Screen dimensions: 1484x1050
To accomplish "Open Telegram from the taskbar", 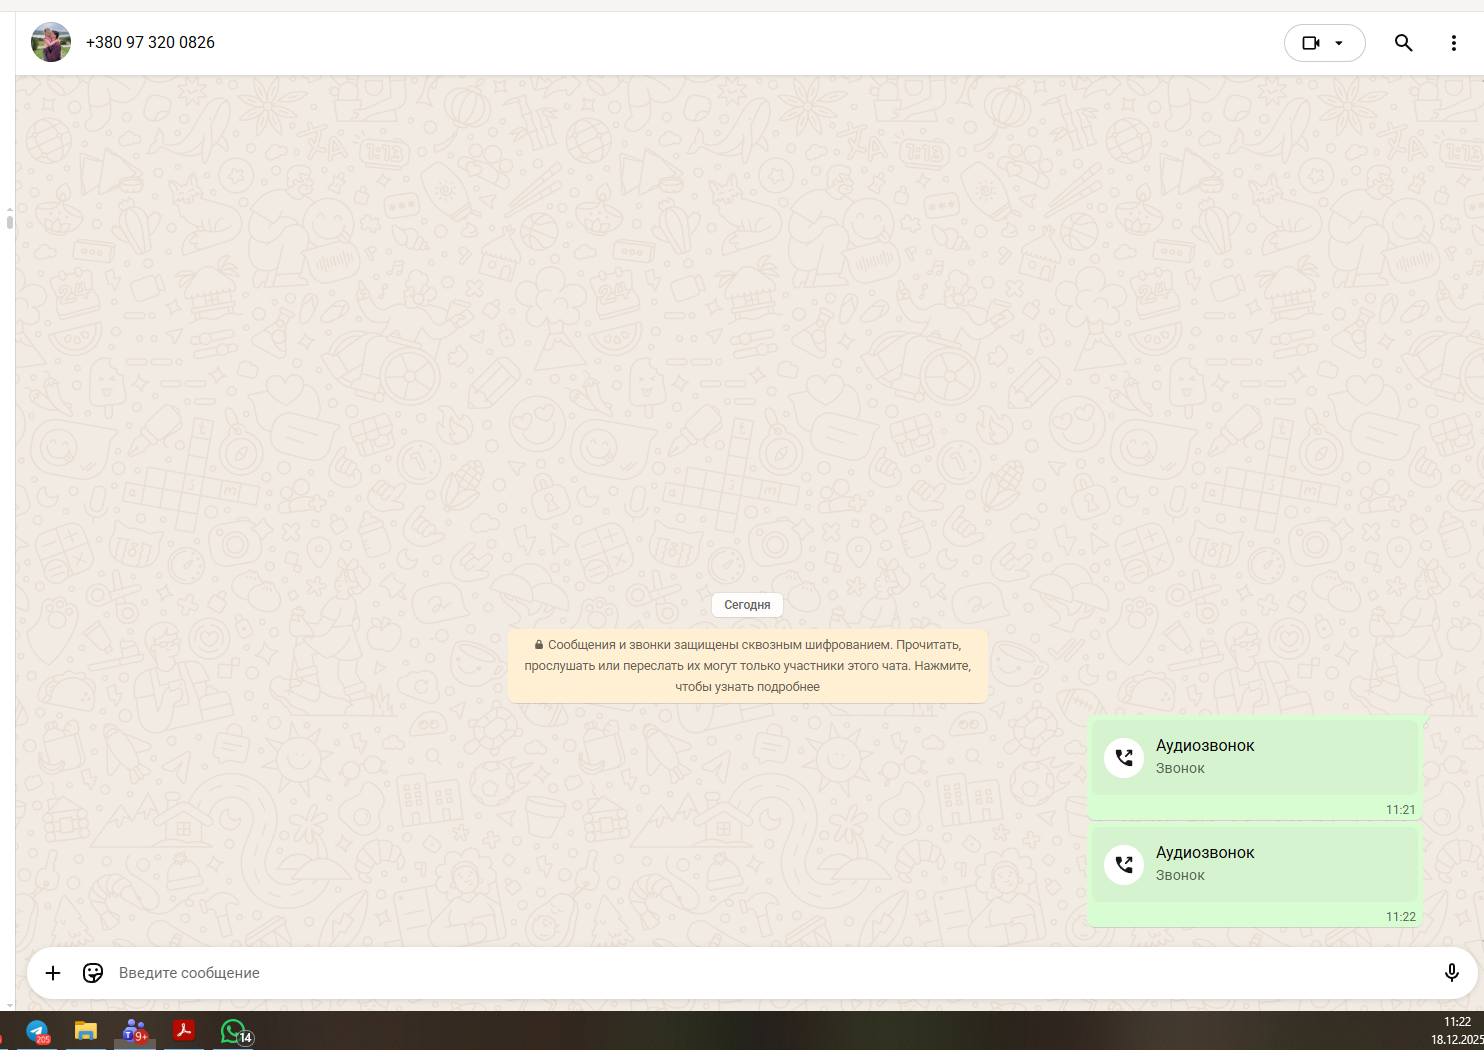I will point(38,1031).
